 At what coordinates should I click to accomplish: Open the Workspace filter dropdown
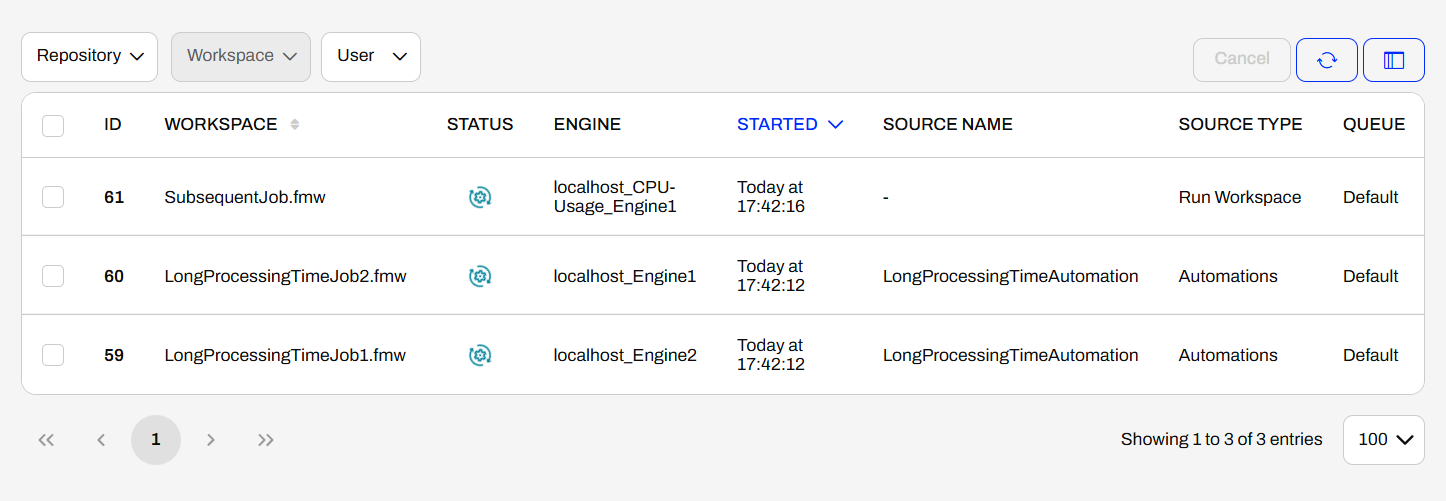241,57
